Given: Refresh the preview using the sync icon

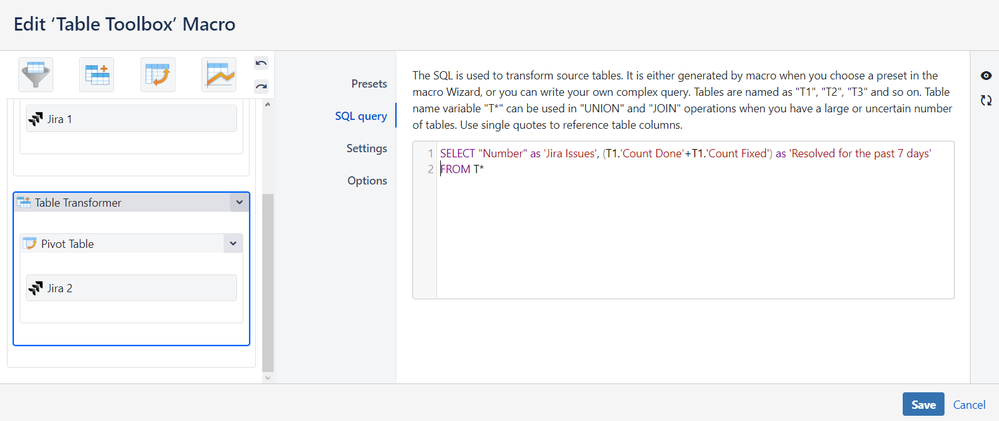Looking at the screenshot, I should click(x=987, y=100).
